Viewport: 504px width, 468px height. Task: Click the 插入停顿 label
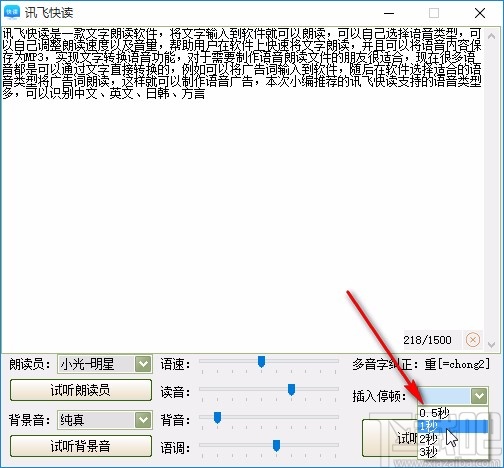pos(379,396)
